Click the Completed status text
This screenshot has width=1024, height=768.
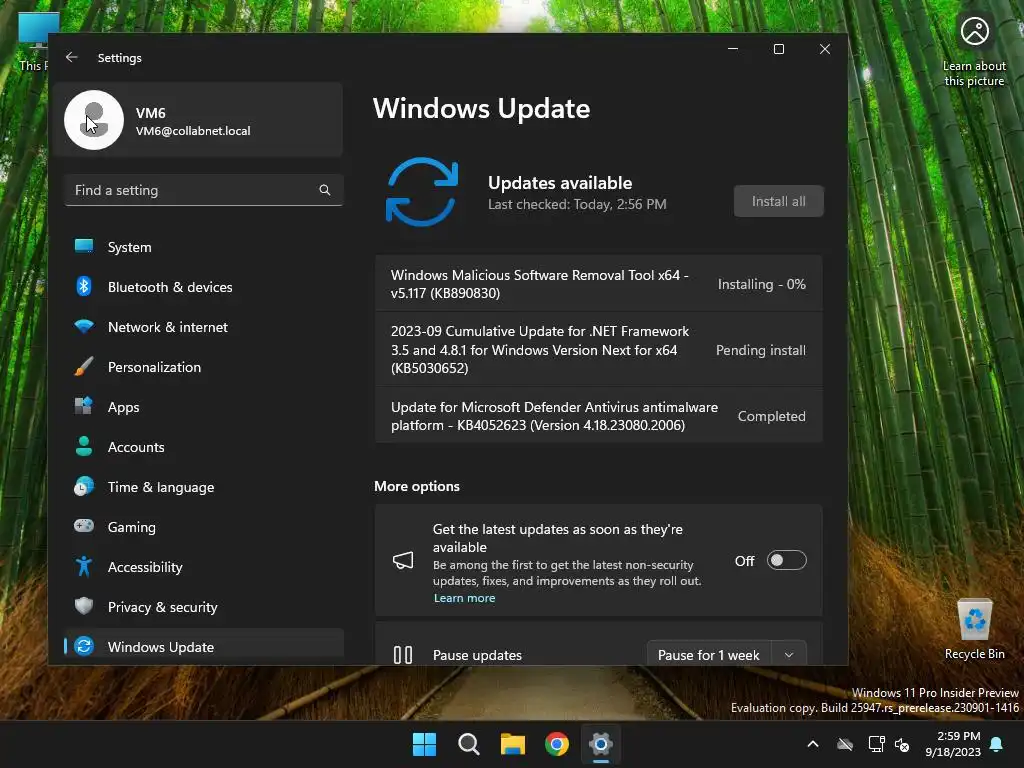[x=771, y=416]
